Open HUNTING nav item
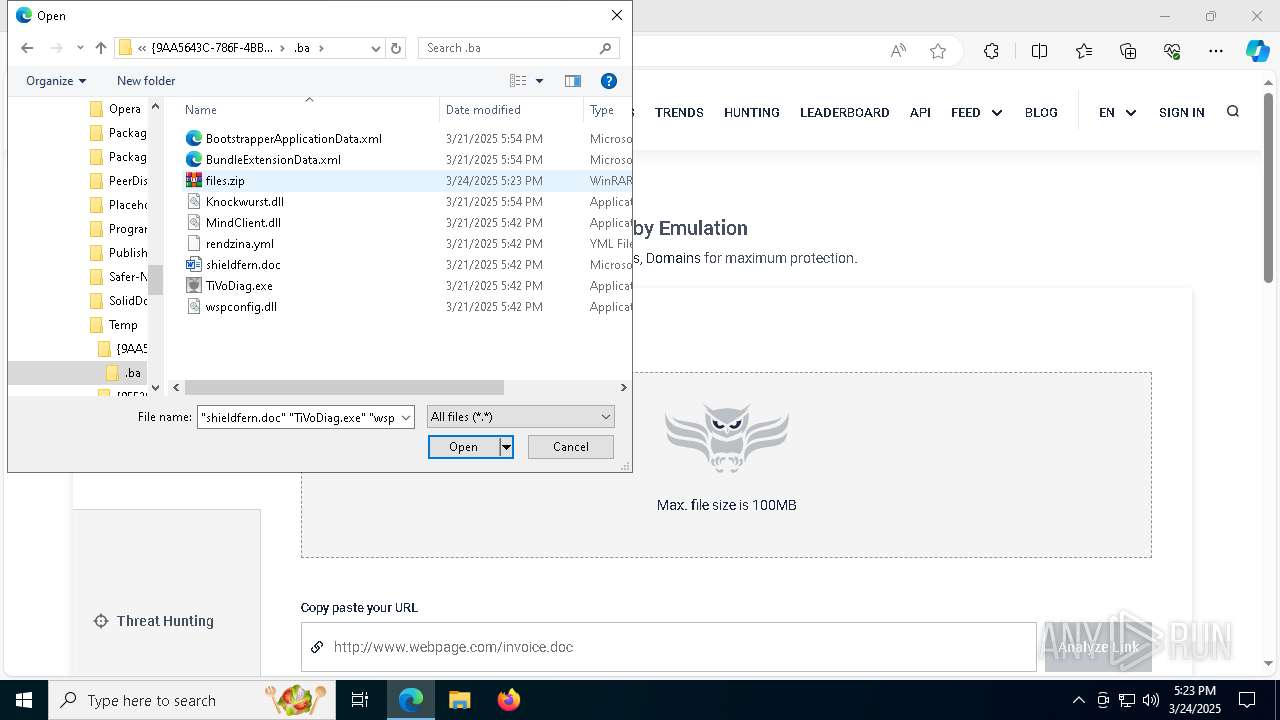Screen dimensions: 1280x720 pos(752,113)
